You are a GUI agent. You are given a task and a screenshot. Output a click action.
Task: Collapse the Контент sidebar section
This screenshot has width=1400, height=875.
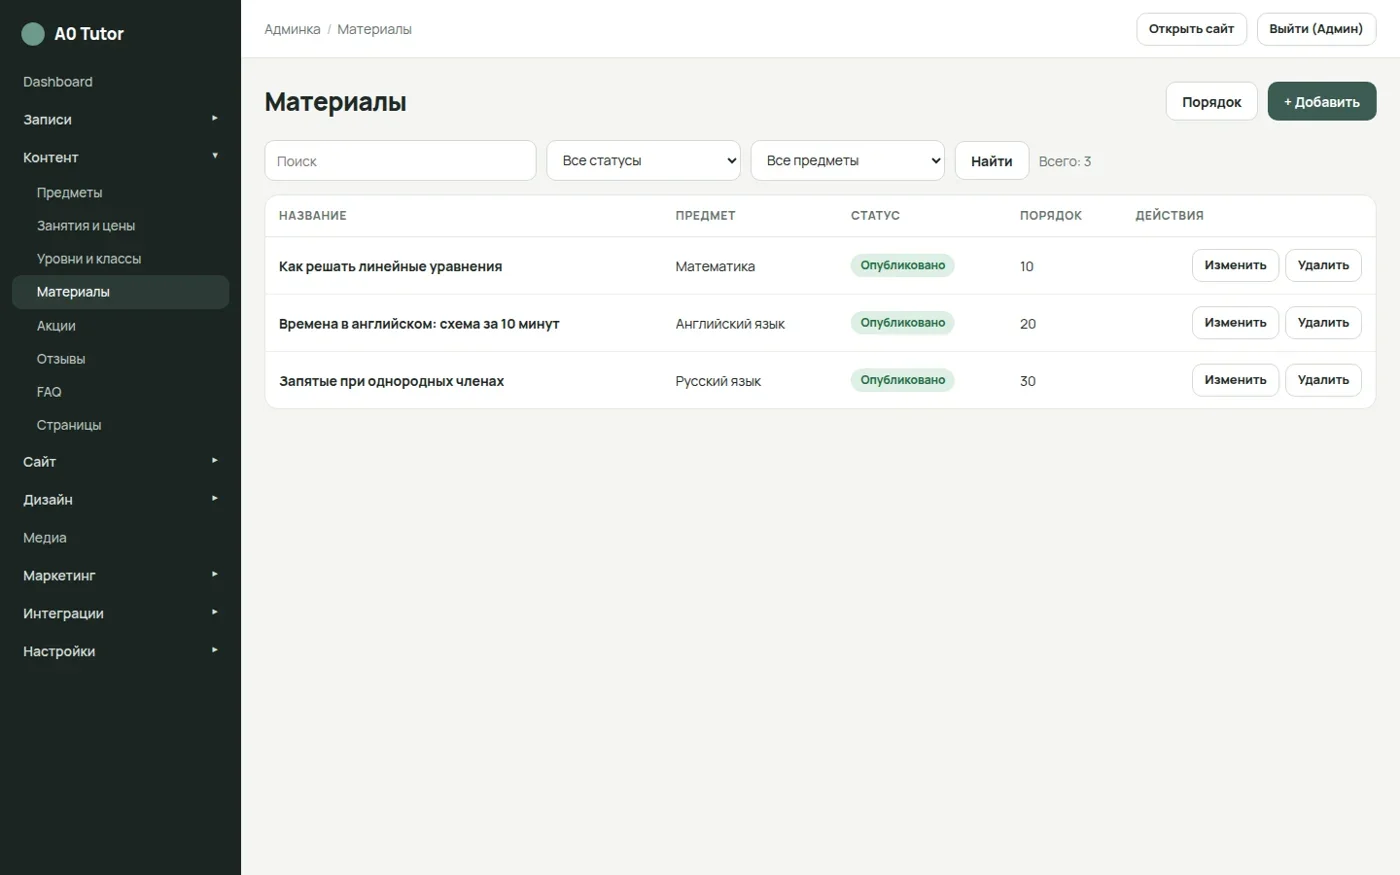point(120,157)
